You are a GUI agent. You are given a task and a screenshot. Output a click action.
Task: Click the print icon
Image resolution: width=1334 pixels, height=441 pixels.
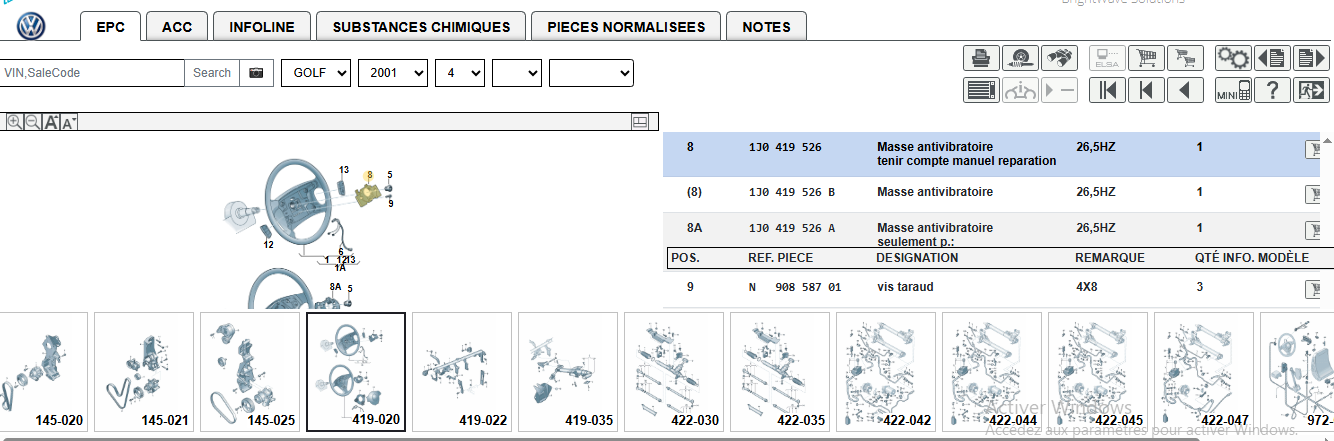[x=982, y=58]
